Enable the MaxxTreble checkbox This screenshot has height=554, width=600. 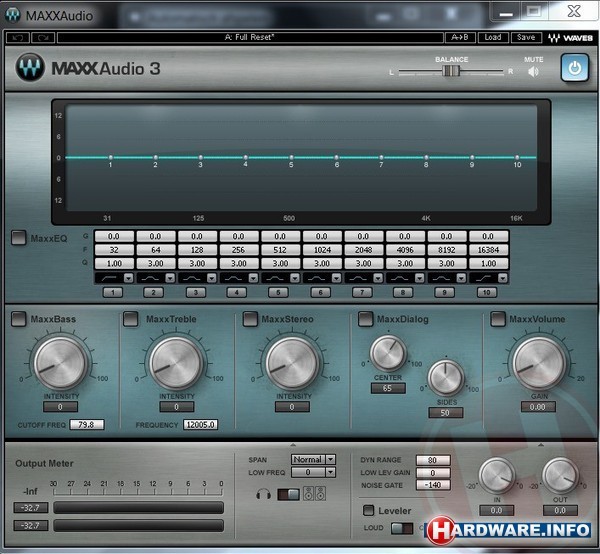point(130,319)
